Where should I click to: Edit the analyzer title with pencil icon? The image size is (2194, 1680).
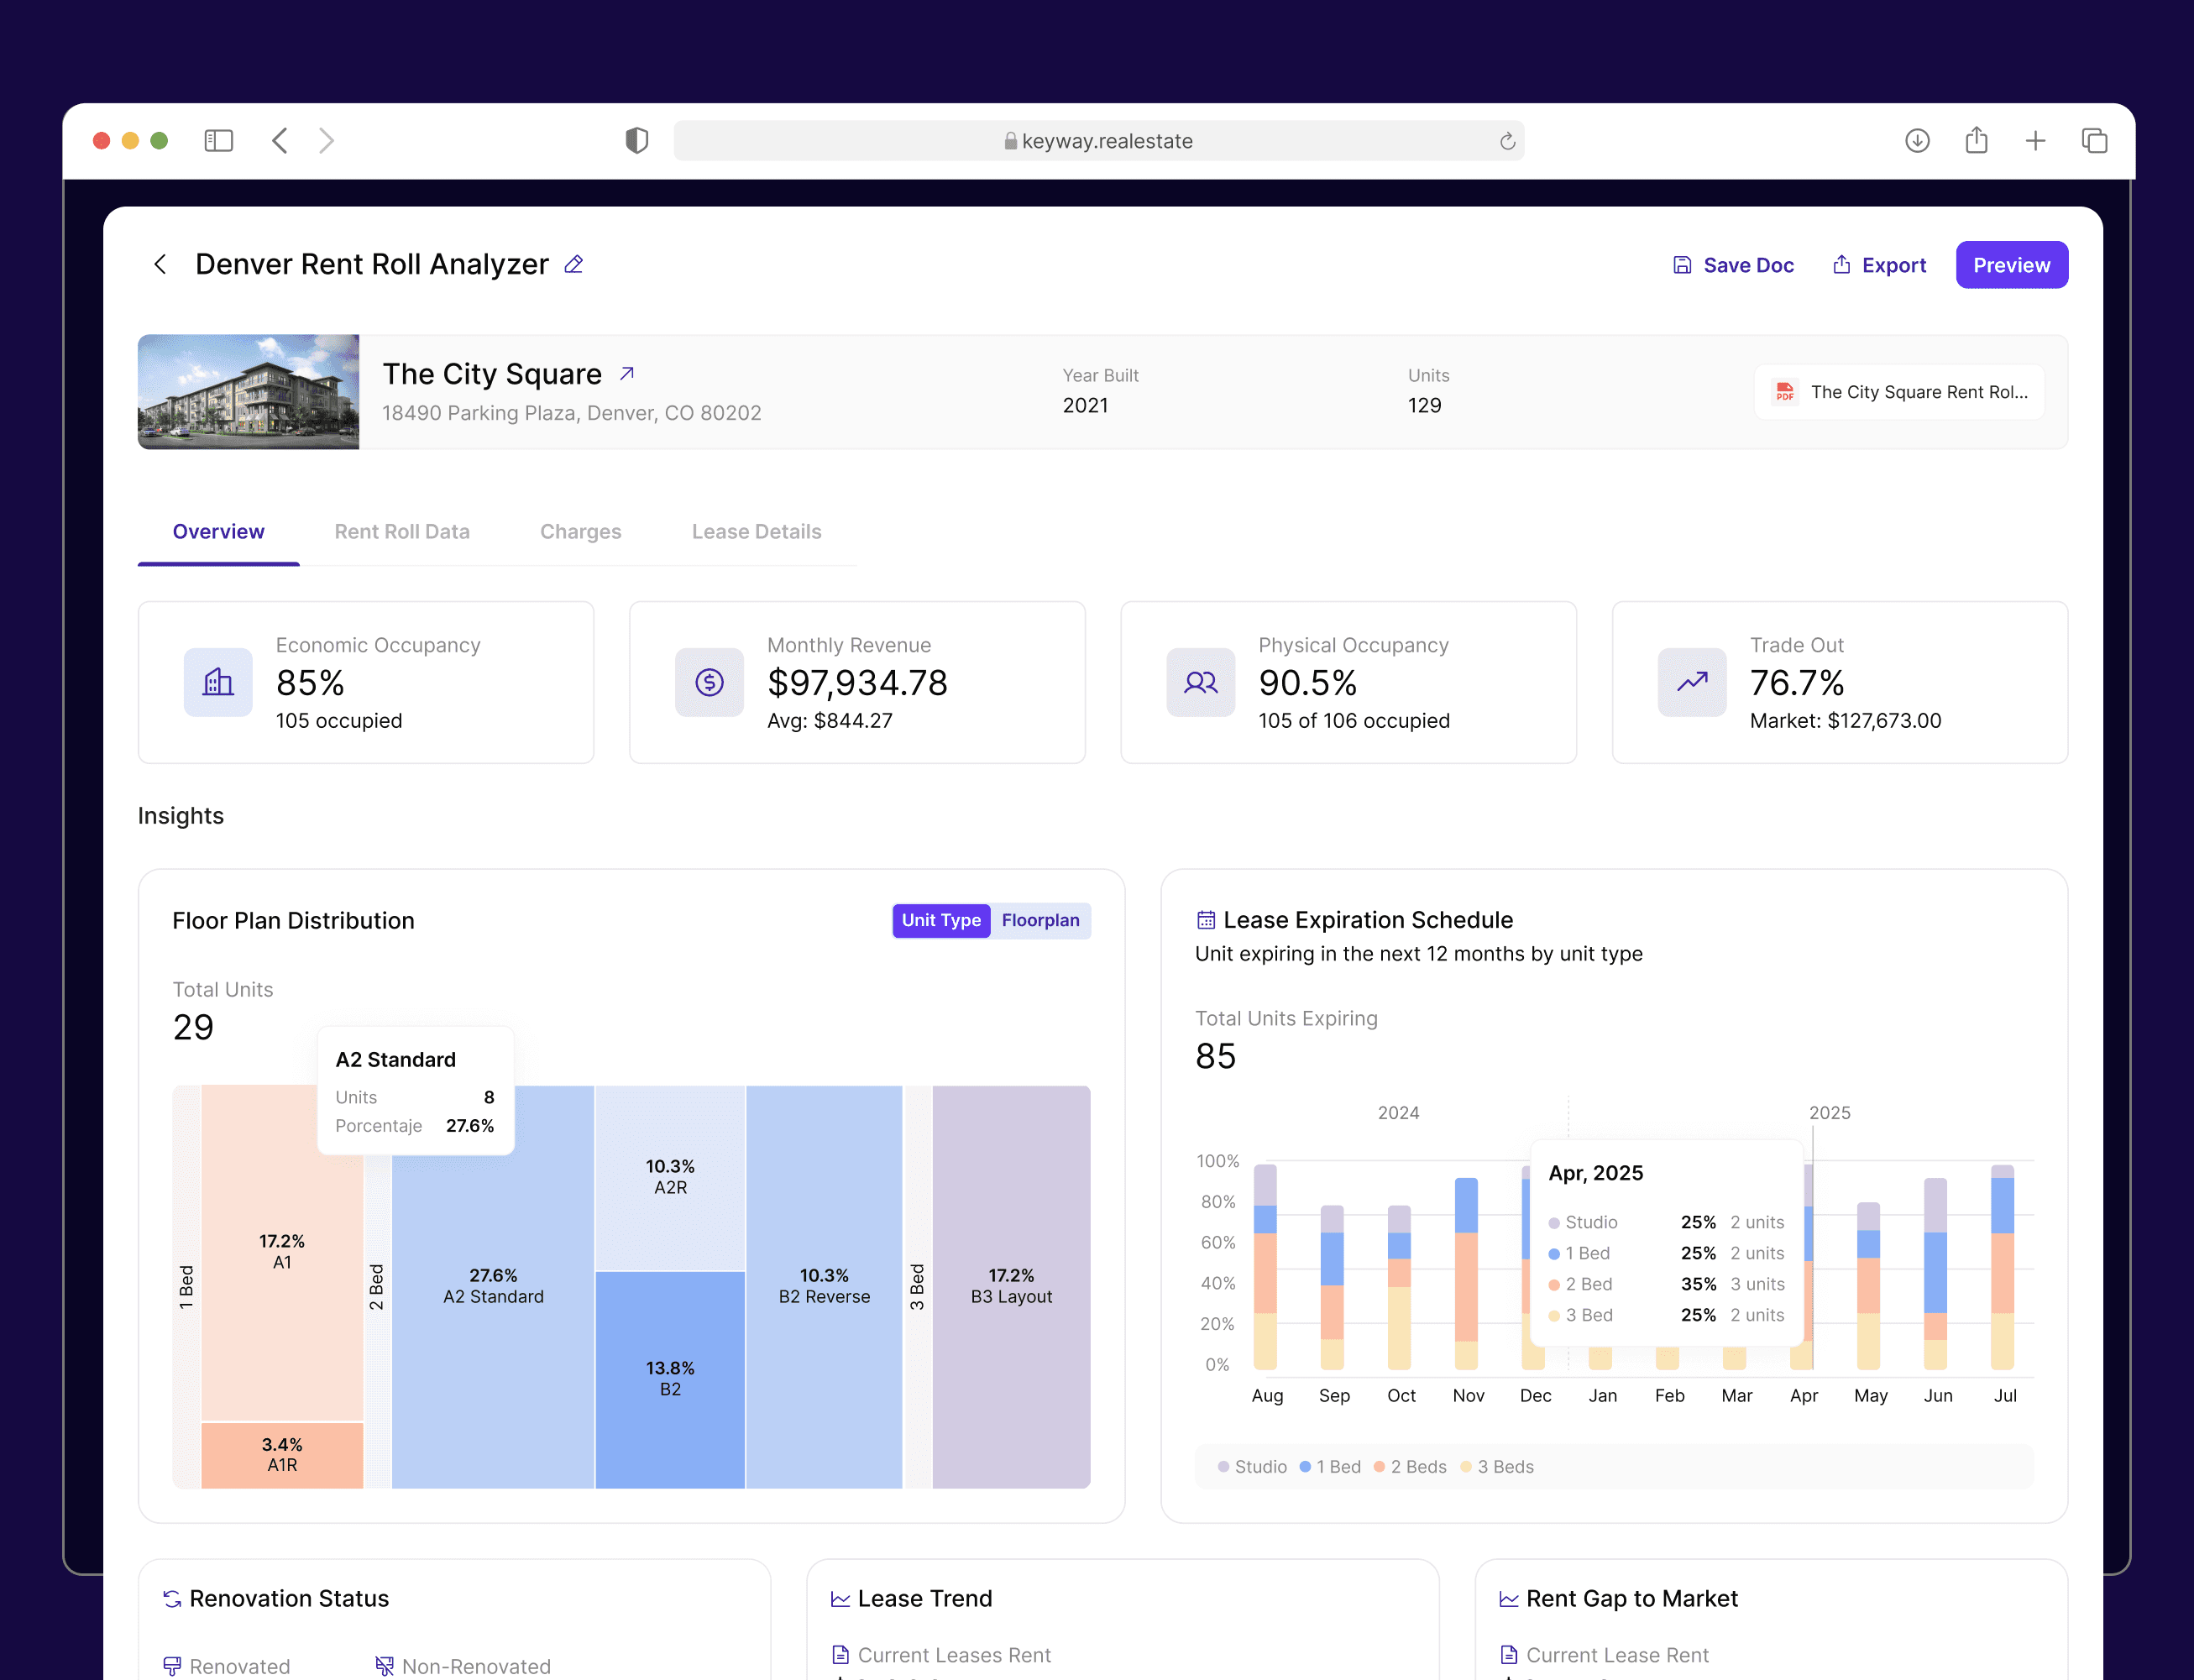point(574,264)
